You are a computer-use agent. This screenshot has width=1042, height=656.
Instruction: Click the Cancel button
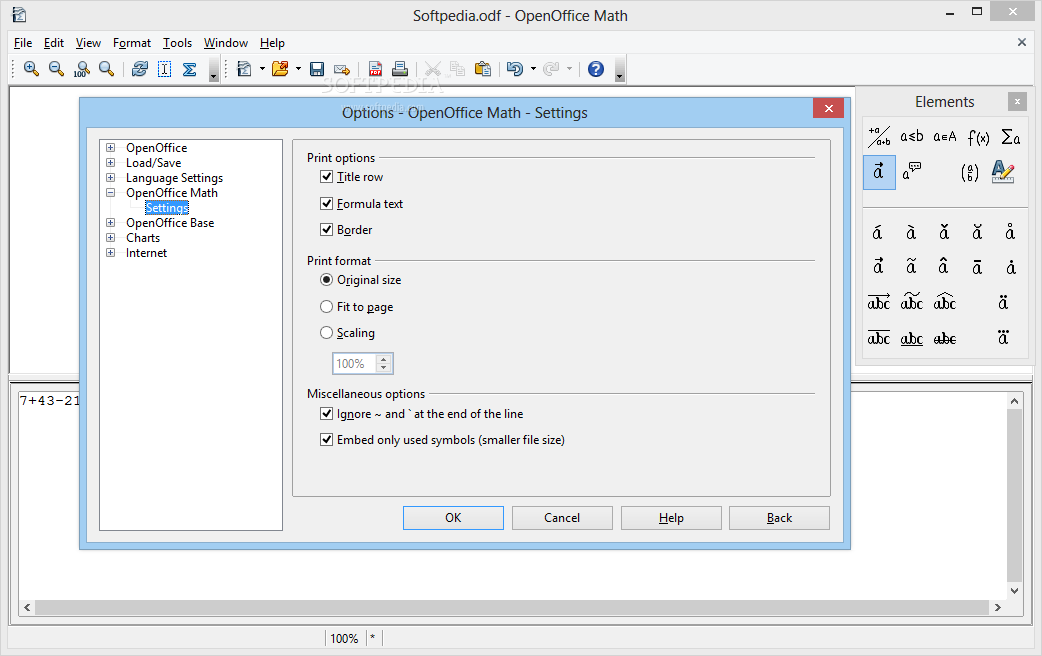tap(562, 518)
